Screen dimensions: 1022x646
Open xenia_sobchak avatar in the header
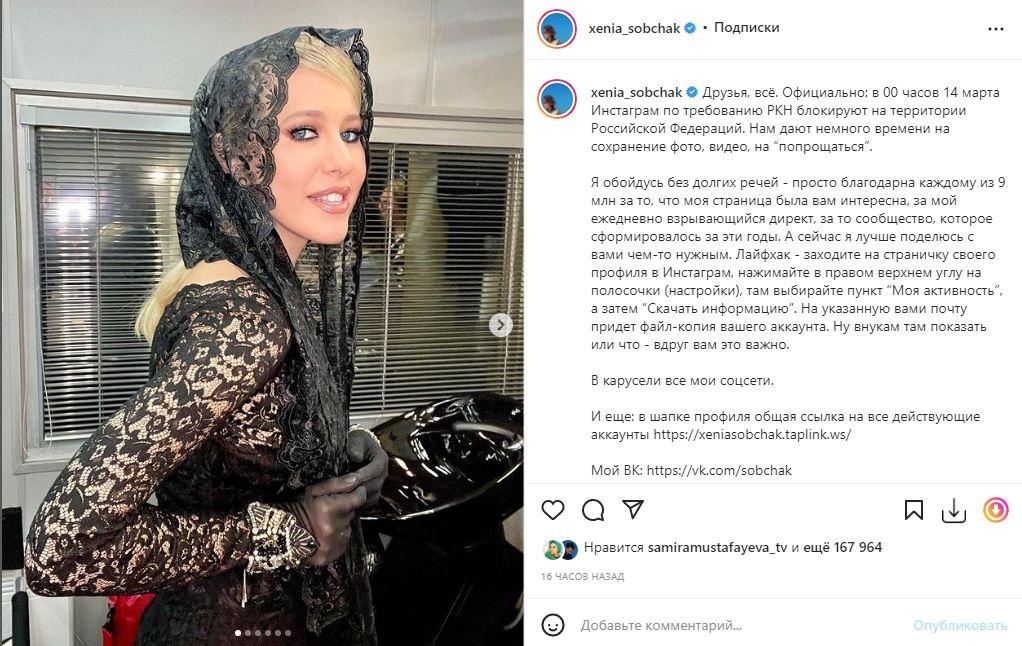557,29
